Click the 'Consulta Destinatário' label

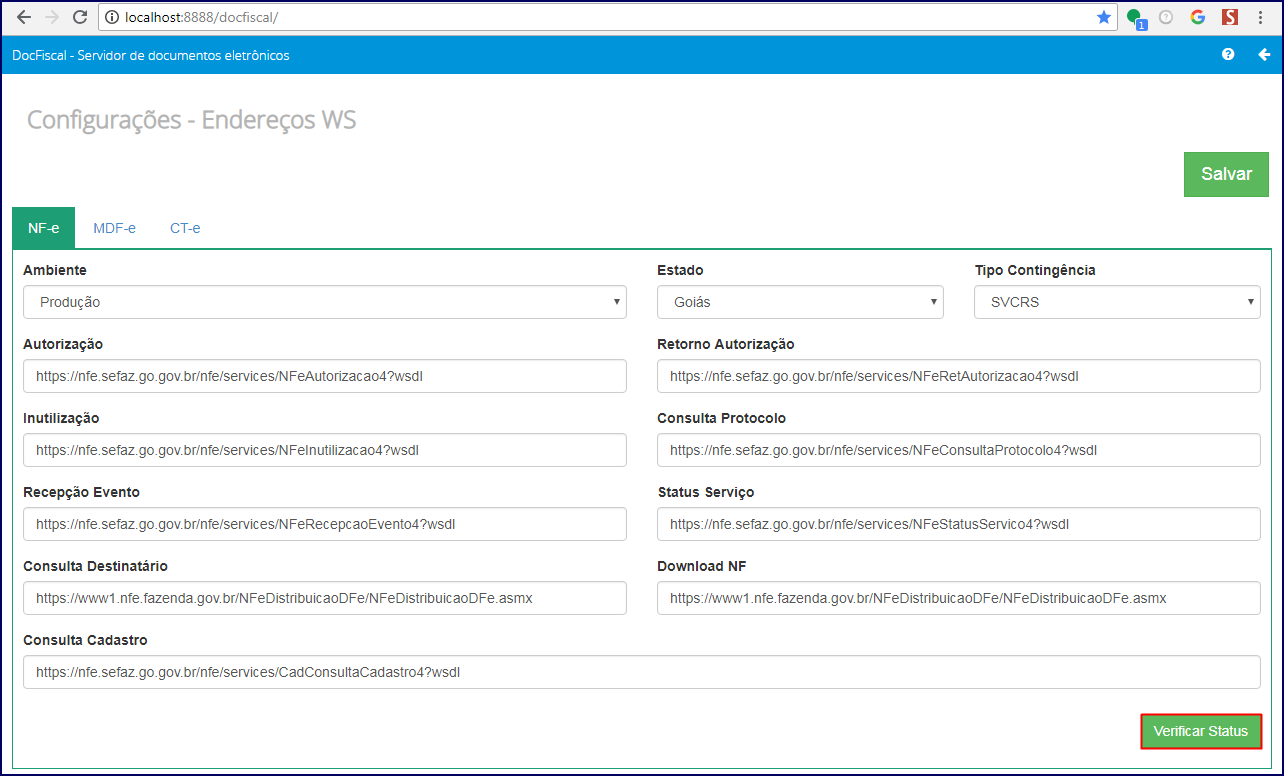pyautogui.click(x=96, y=566)
